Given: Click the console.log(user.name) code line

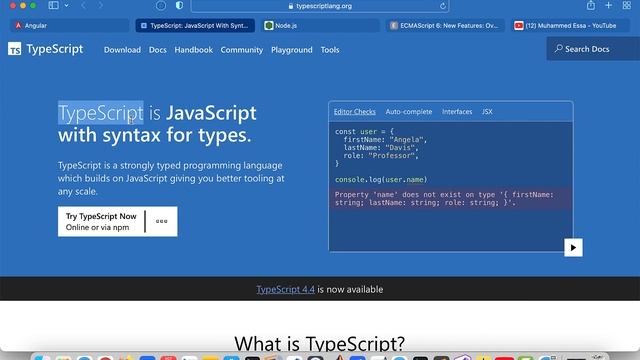Looking at the screenshot, I should tap(381, 180).
